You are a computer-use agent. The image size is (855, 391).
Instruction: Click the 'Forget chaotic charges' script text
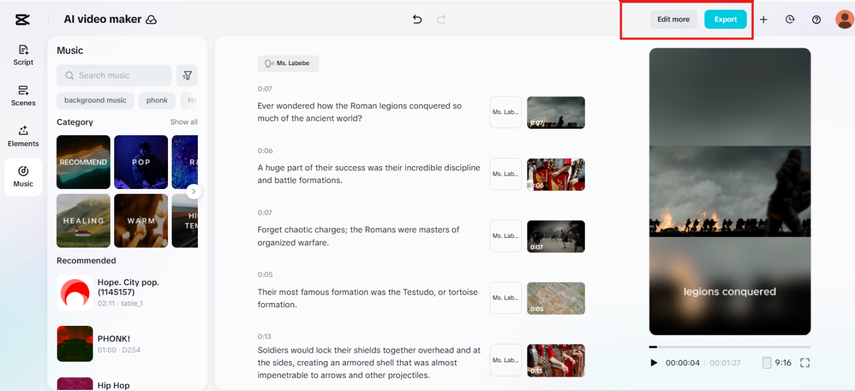358,236
